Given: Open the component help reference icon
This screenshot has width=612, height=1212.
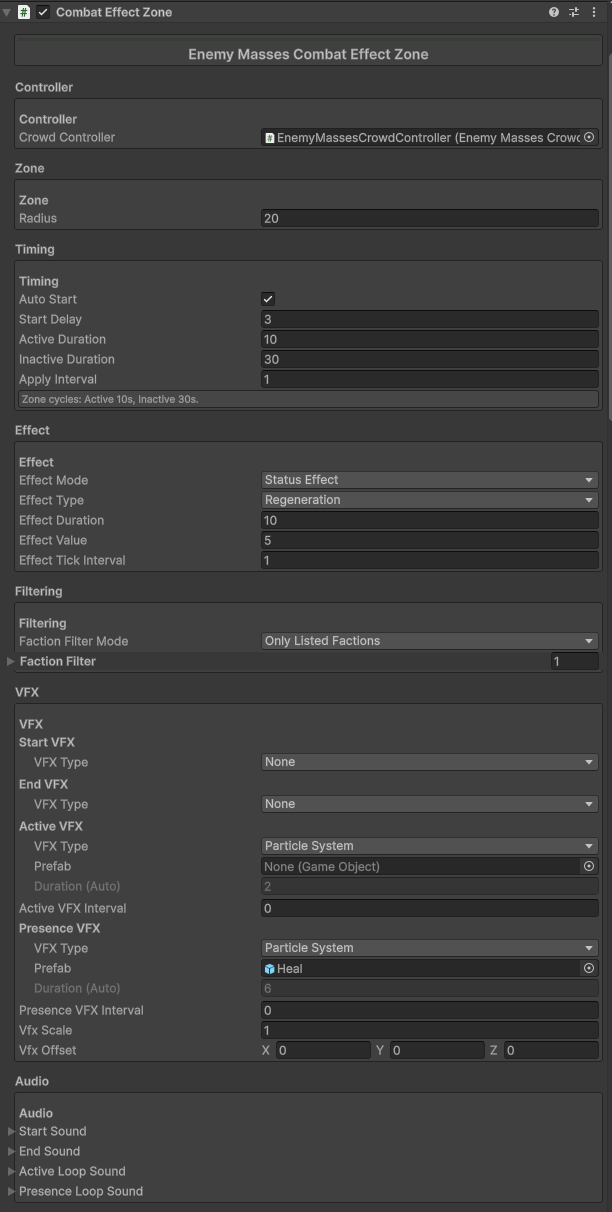Looking at the screenshot, I should 554,12.
